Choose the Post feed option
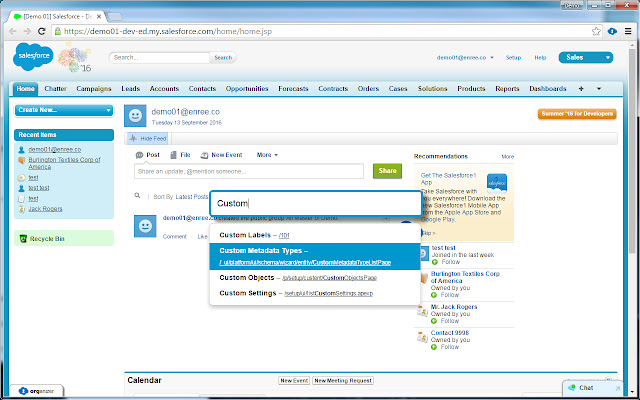This screenshot has height=400, width=640. pyautogui.click(x=147, y=155)
